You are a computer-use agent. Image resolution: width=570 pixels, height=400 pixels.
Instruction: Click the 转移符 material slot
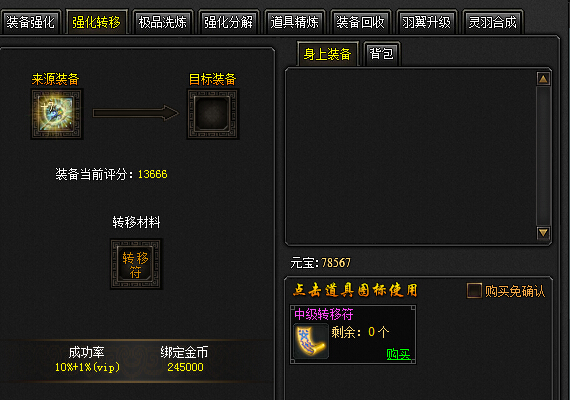click(136, 264)
